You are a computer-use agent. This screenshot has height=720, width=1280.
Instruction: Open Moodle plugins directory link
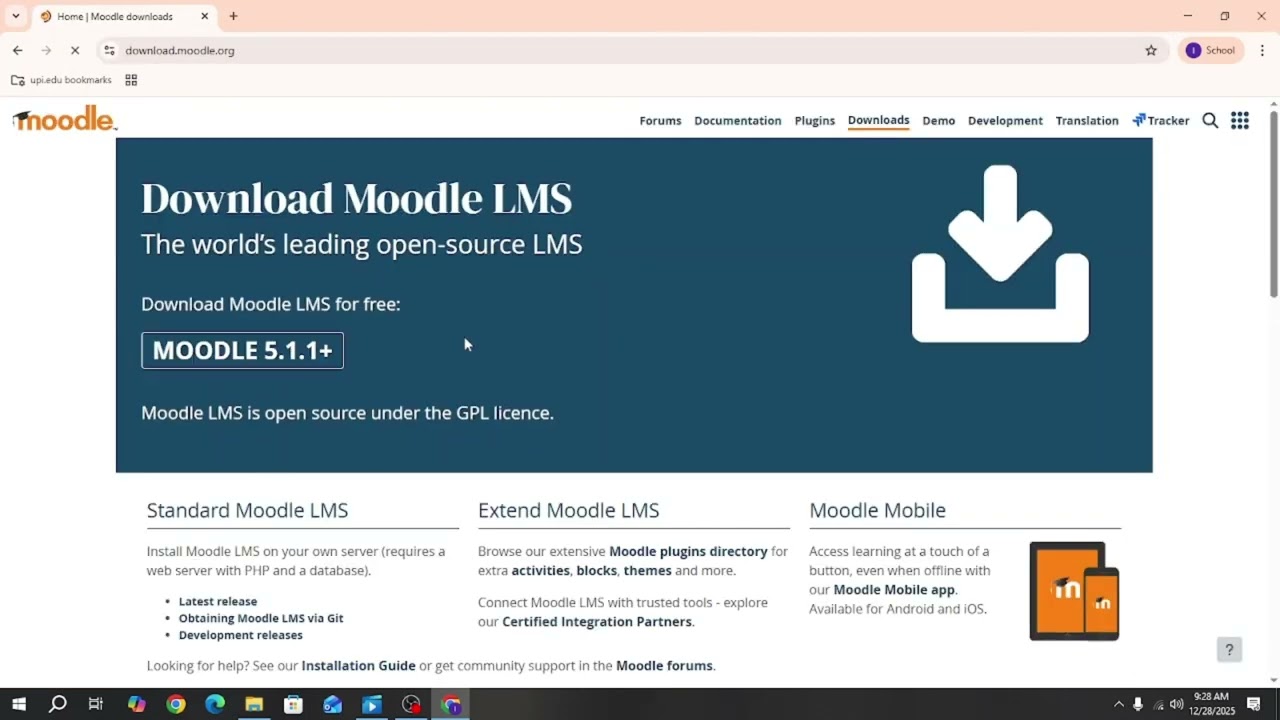688,551
